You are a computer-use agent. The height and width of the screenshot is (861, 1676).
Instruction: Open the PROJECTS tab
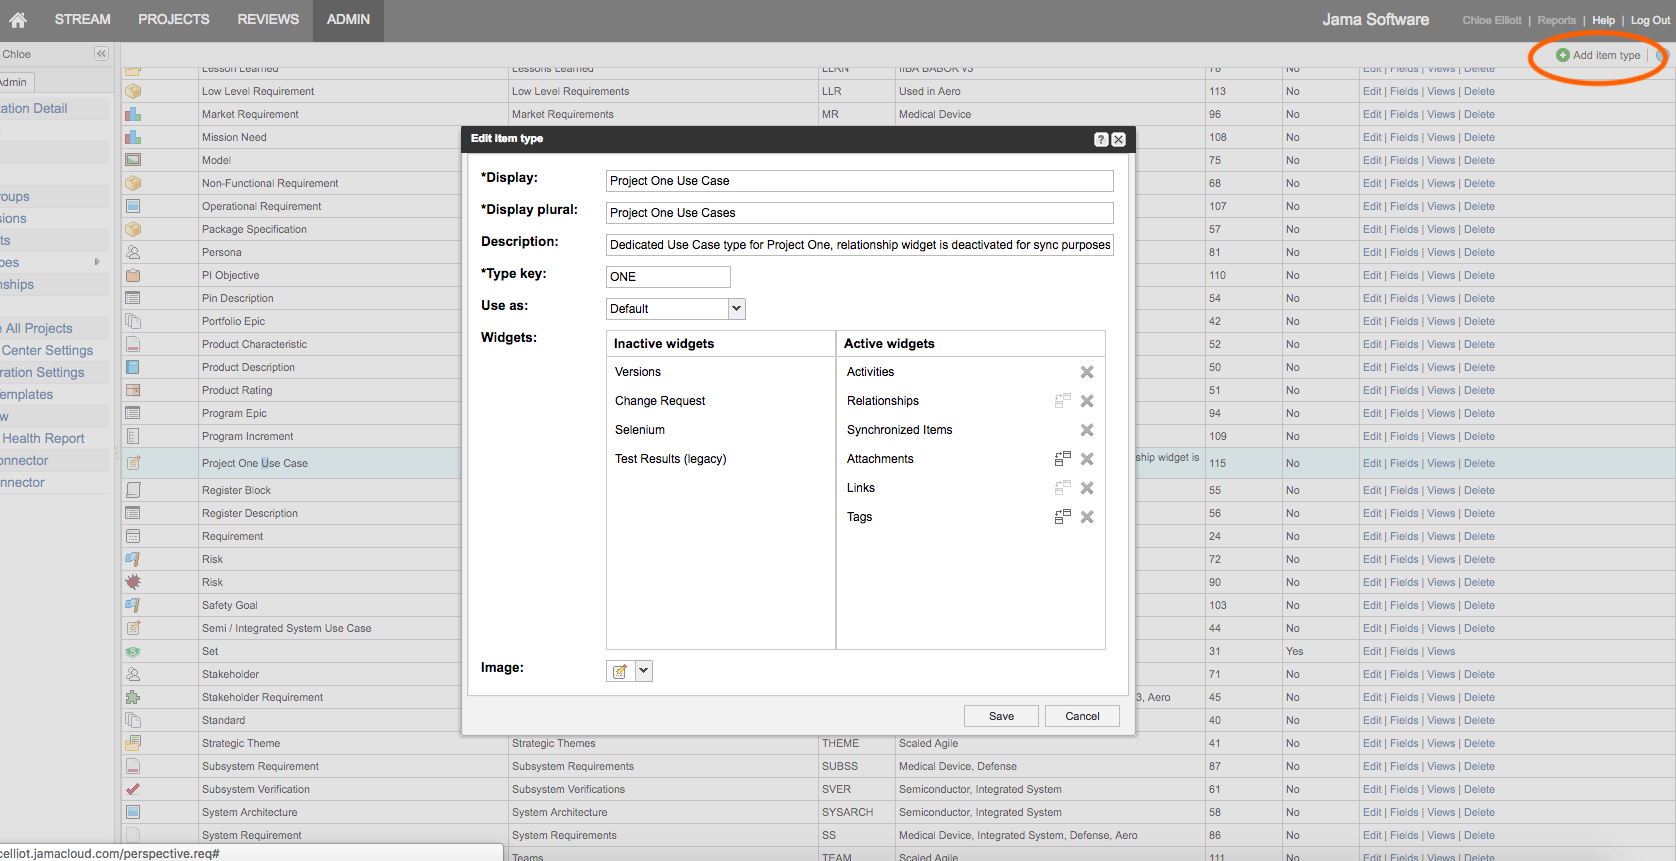174,20
